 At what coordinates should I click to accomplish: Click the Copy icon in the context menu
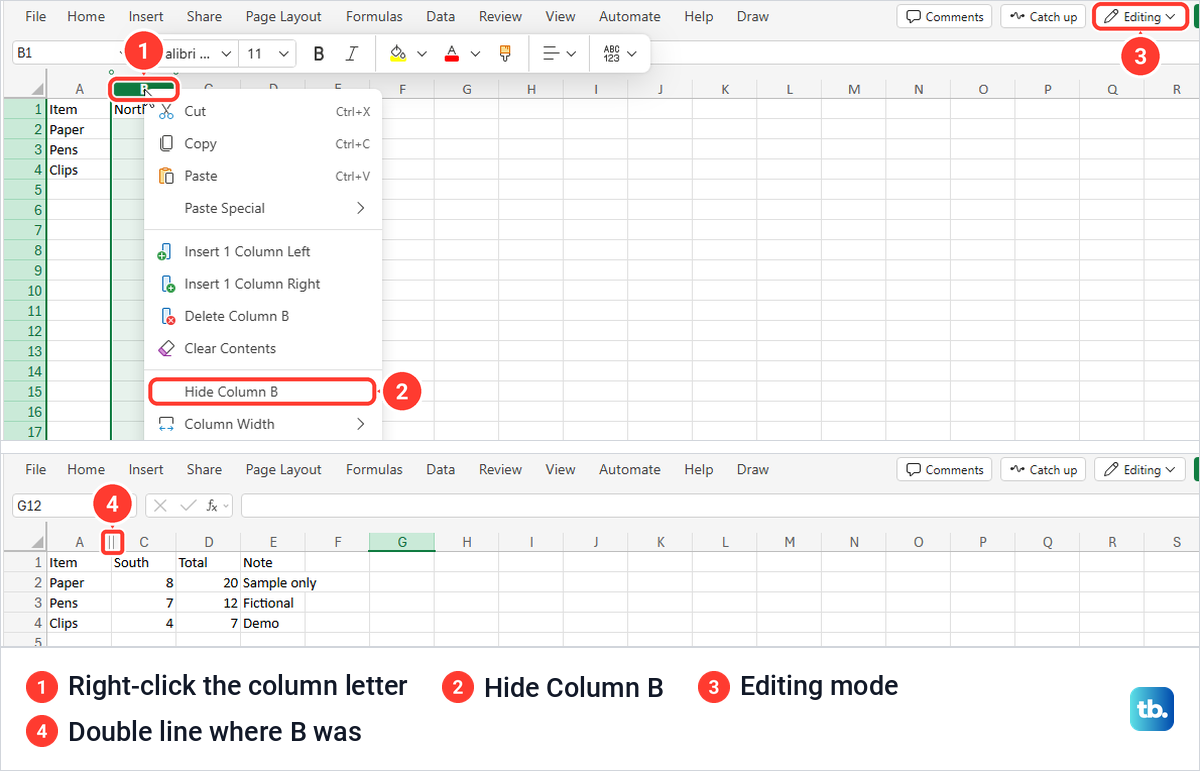(x=166, y=144)
